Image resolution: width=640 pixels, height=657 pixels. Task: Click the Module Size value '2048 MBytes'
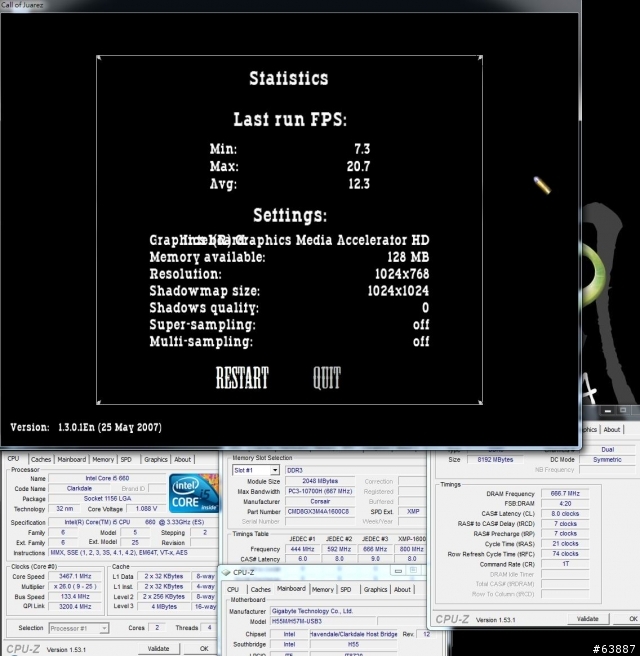pyautogui.click(x=320, y=481)
